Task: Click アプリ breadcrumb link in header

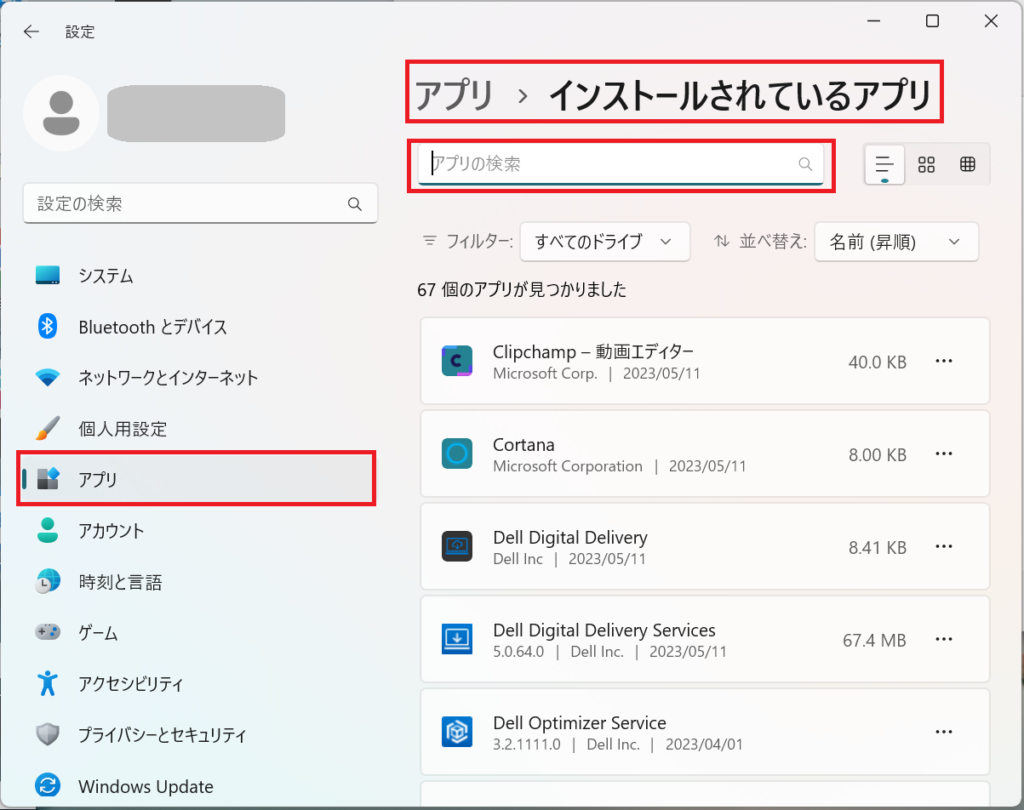Action: (x=455, y=94)
